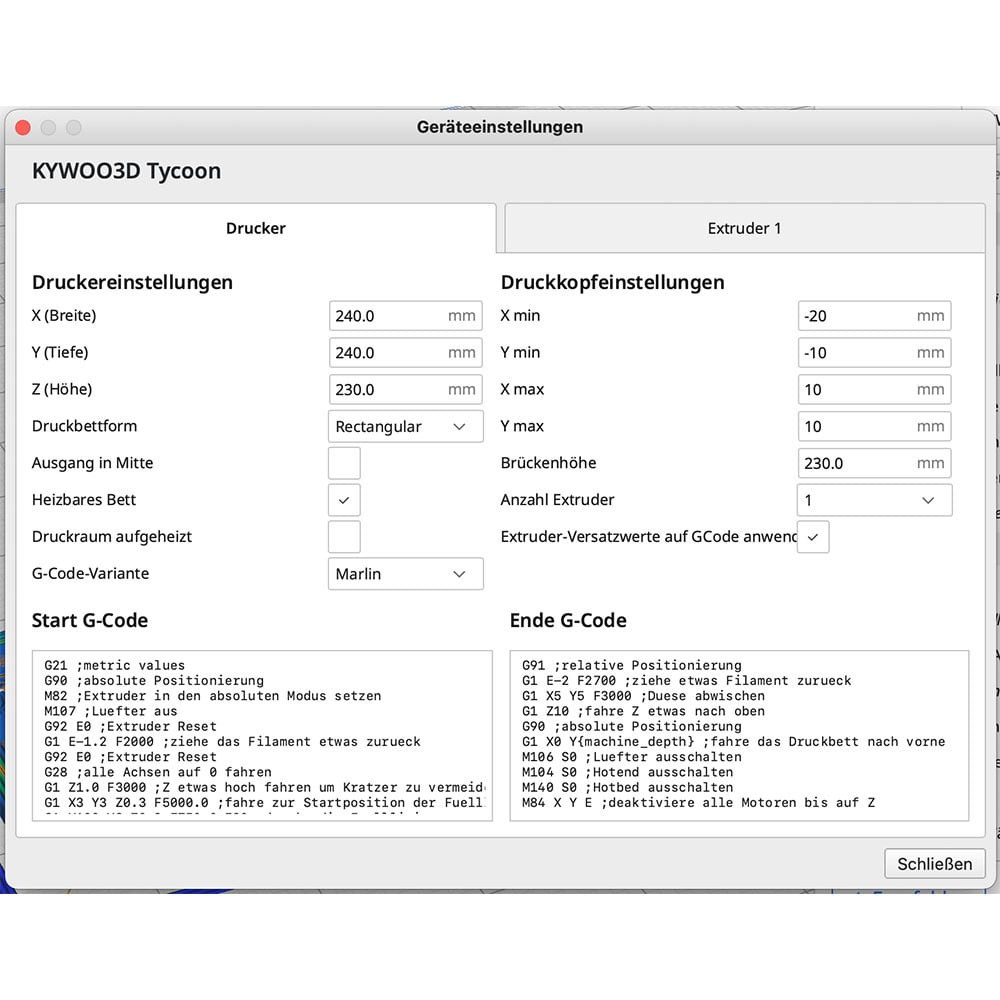Click the 'G28 ;alle Achsen auf 0 fahren' line
Screen dimensions: 1000x1000
tap(158, 772)
